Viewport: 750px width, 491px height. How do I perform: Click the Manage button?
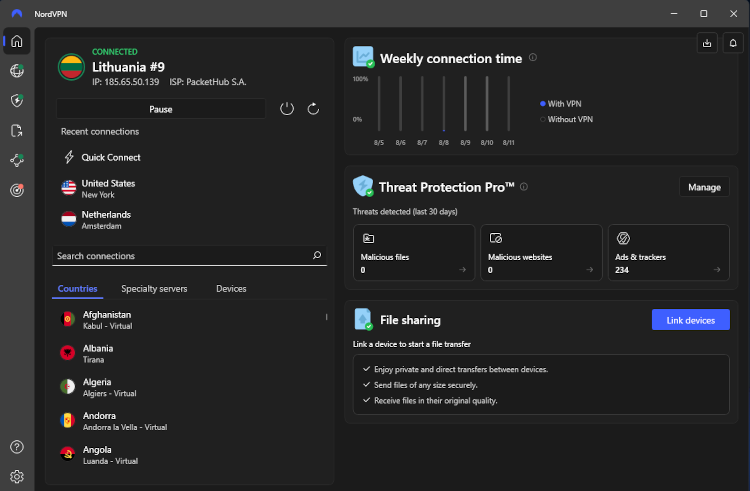tap(704, 187)
